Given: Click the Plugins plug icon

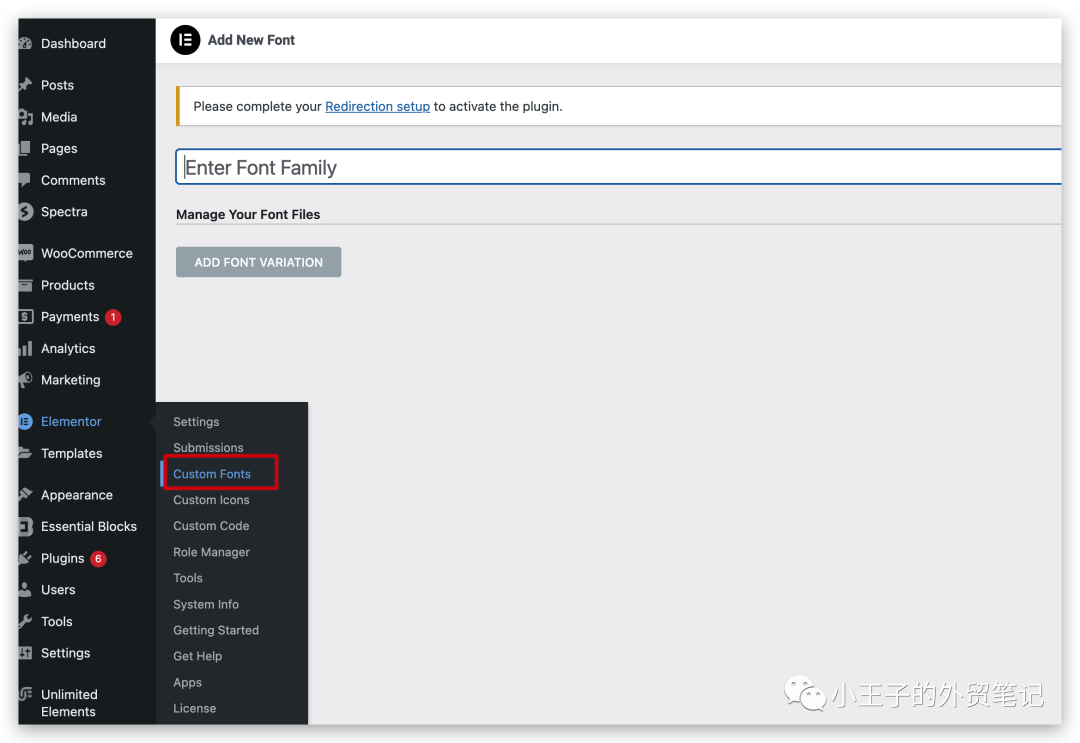Looking at the screenshot, I should (x=25, y=558).
